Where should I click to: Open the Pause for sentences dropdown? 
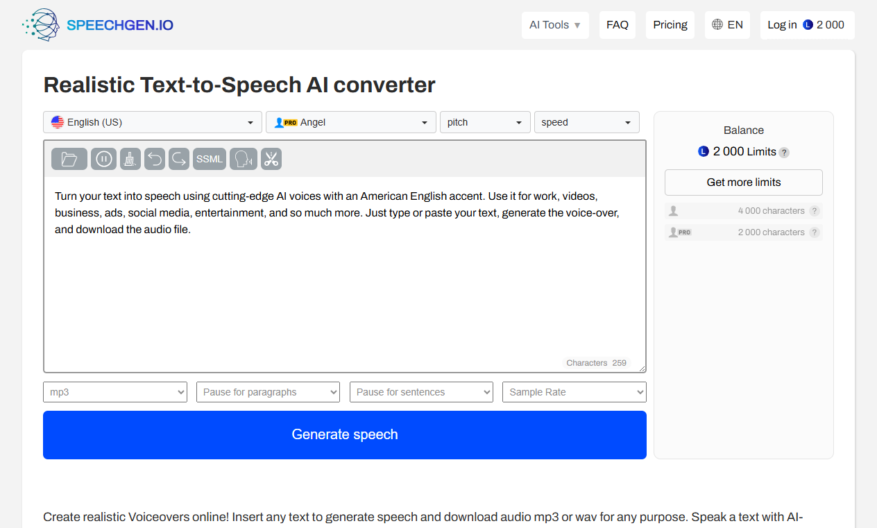pyautogui.click(x=421, y=392)
